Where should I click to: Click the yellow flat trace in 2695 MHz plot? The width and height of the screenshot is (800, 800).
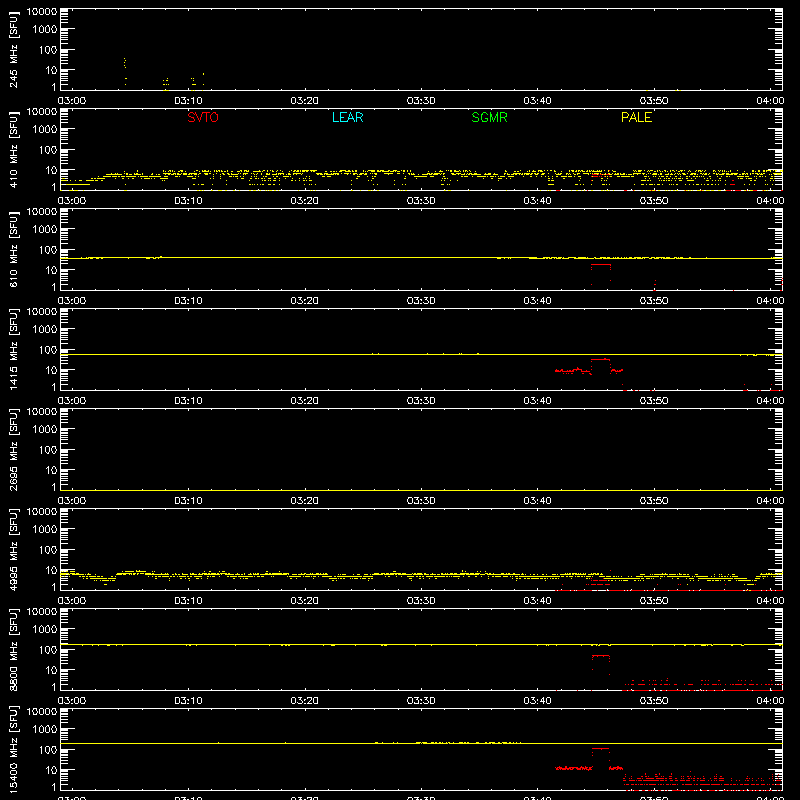click(421, 490)
